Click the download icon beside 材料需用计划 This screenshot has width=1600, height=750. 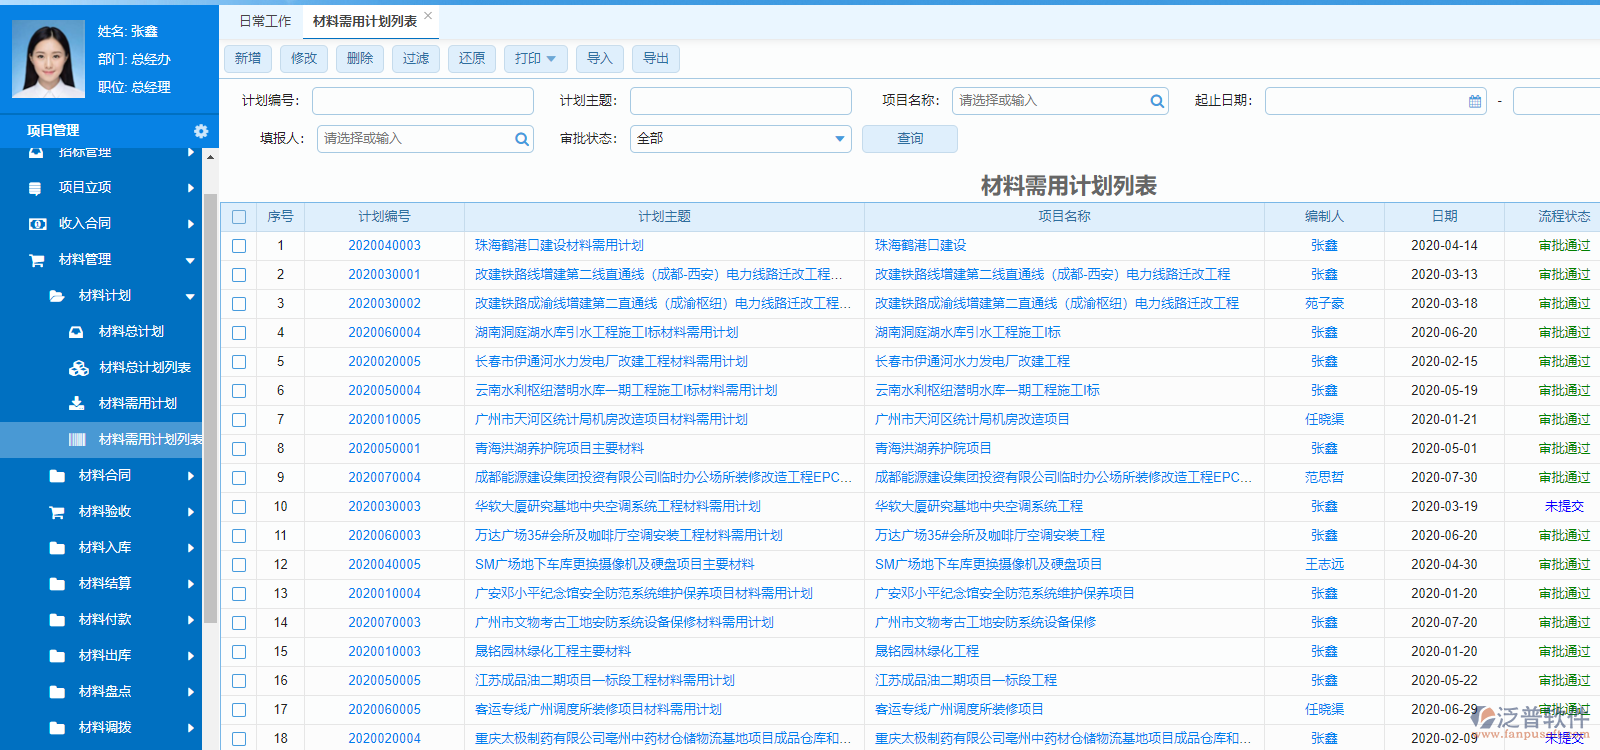[x=77, y=404]
